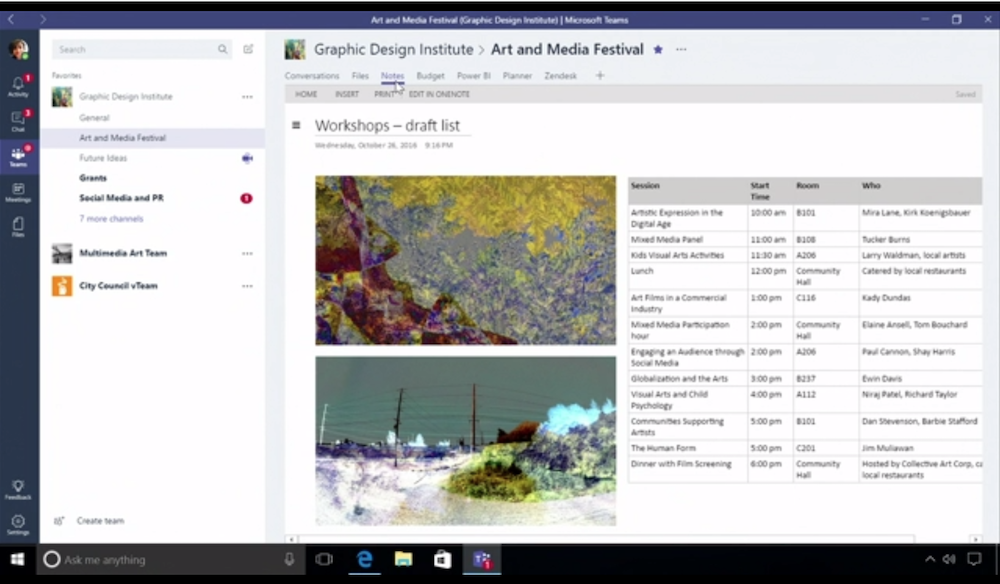Open the Chat section icon
The image size is (1000, 584).
coord(18,121)
